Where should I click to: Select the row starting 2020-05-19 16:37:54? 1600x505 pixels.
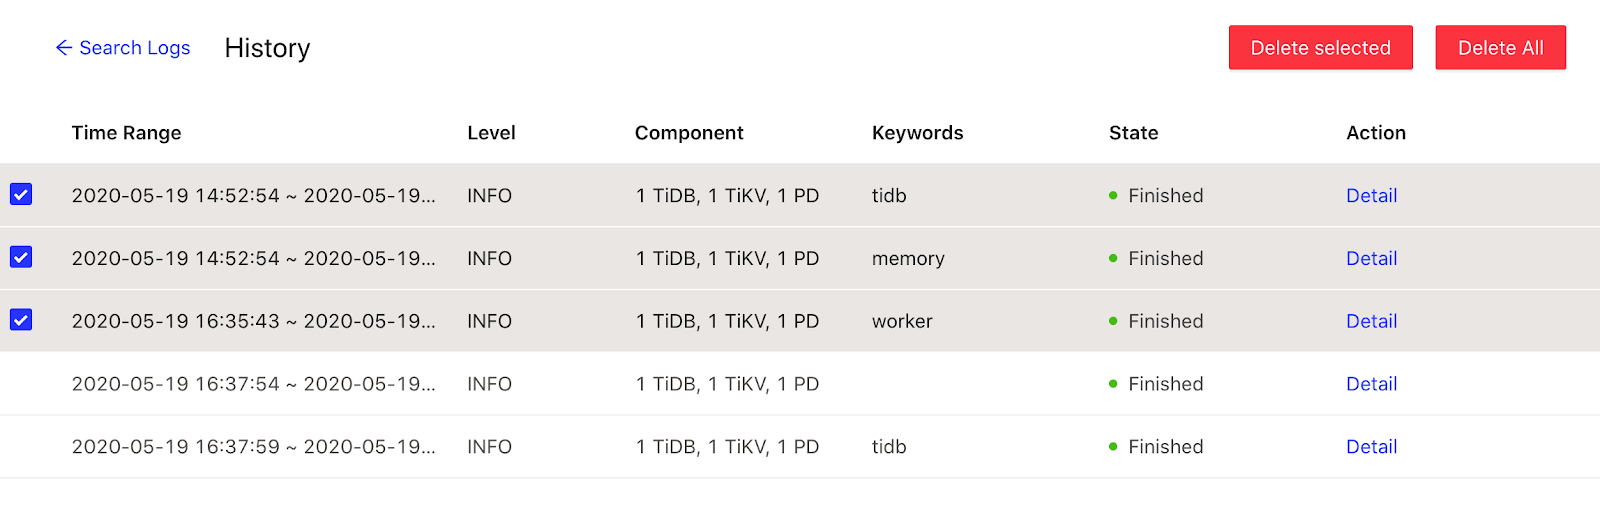click(x=21, y=384)
